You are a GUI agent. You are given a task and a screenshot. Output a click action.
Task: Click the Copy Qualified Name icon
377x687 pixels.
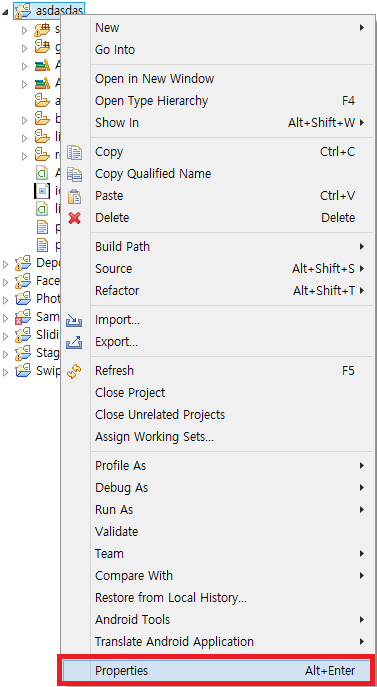(75, 174)
